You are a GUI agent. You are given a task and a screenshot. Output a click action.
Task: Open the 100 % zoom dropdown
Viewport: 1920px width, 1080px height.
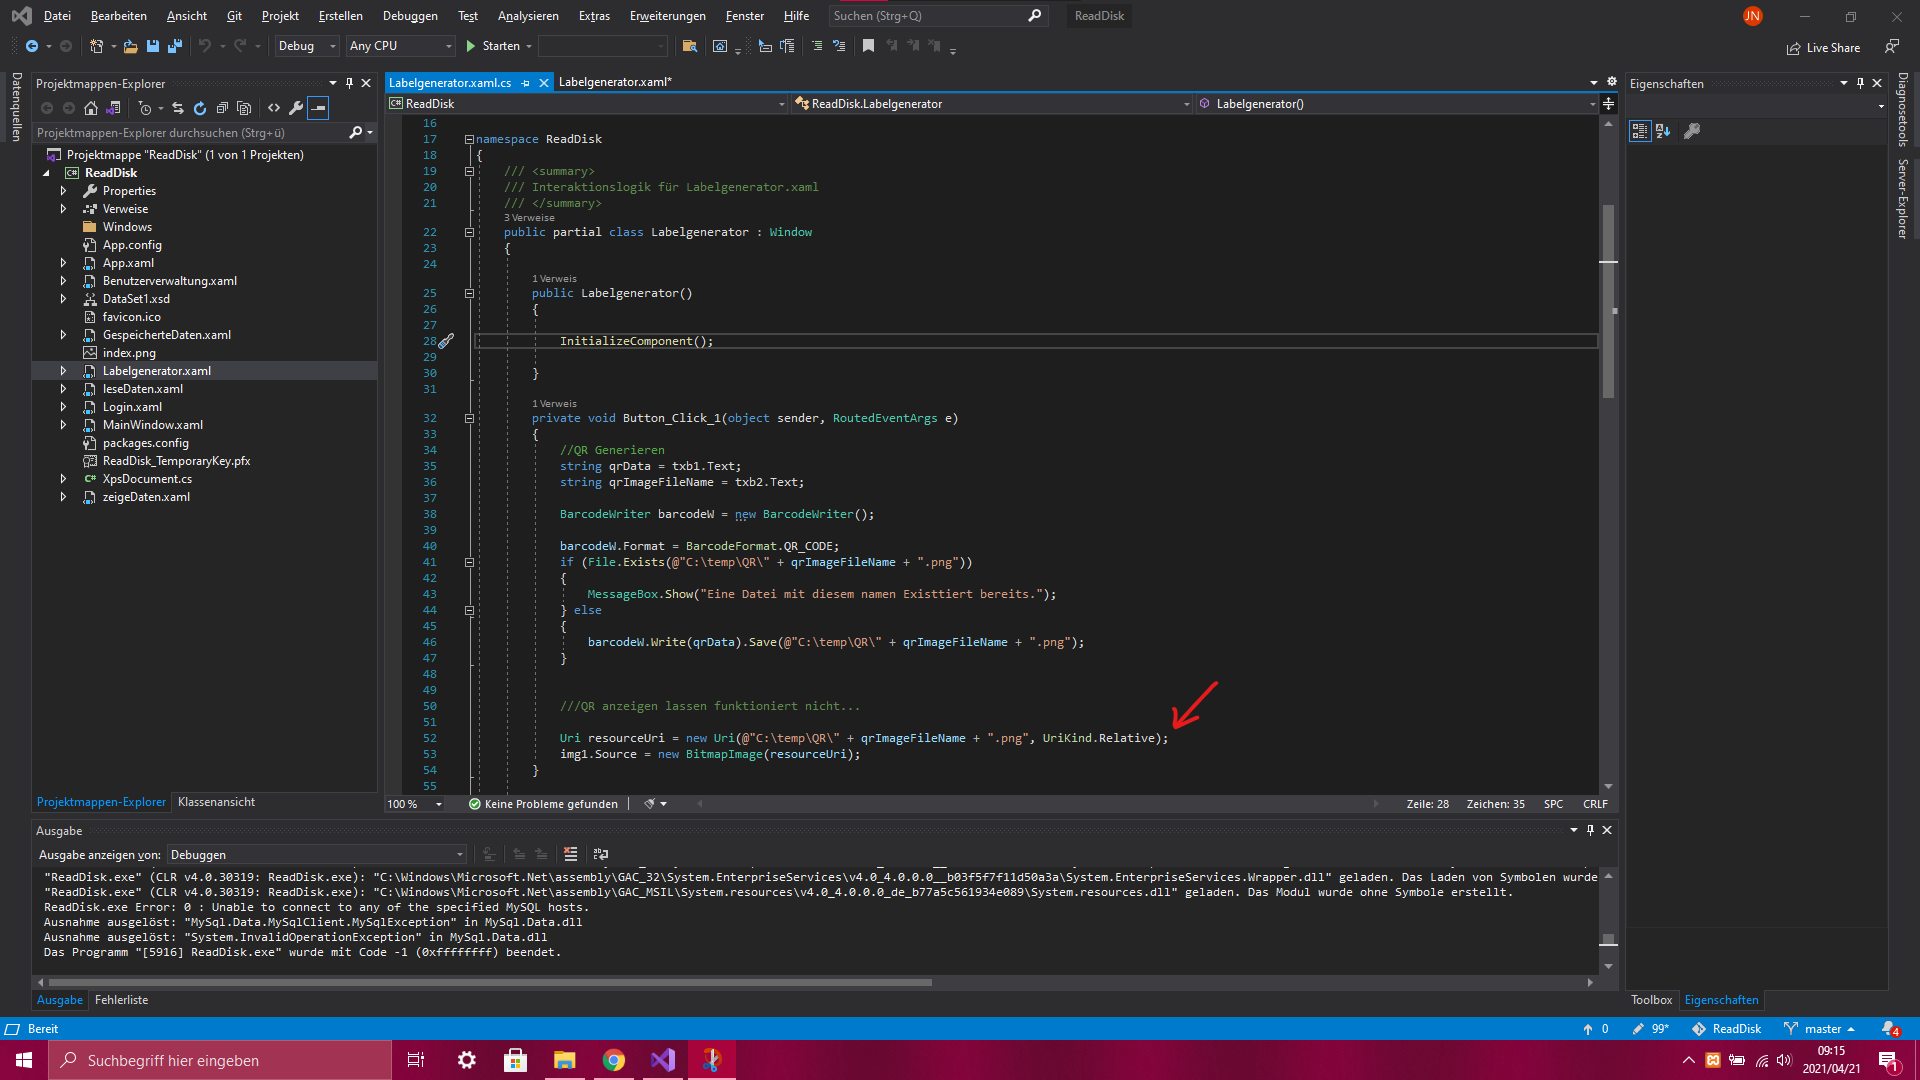click(415, 804)
